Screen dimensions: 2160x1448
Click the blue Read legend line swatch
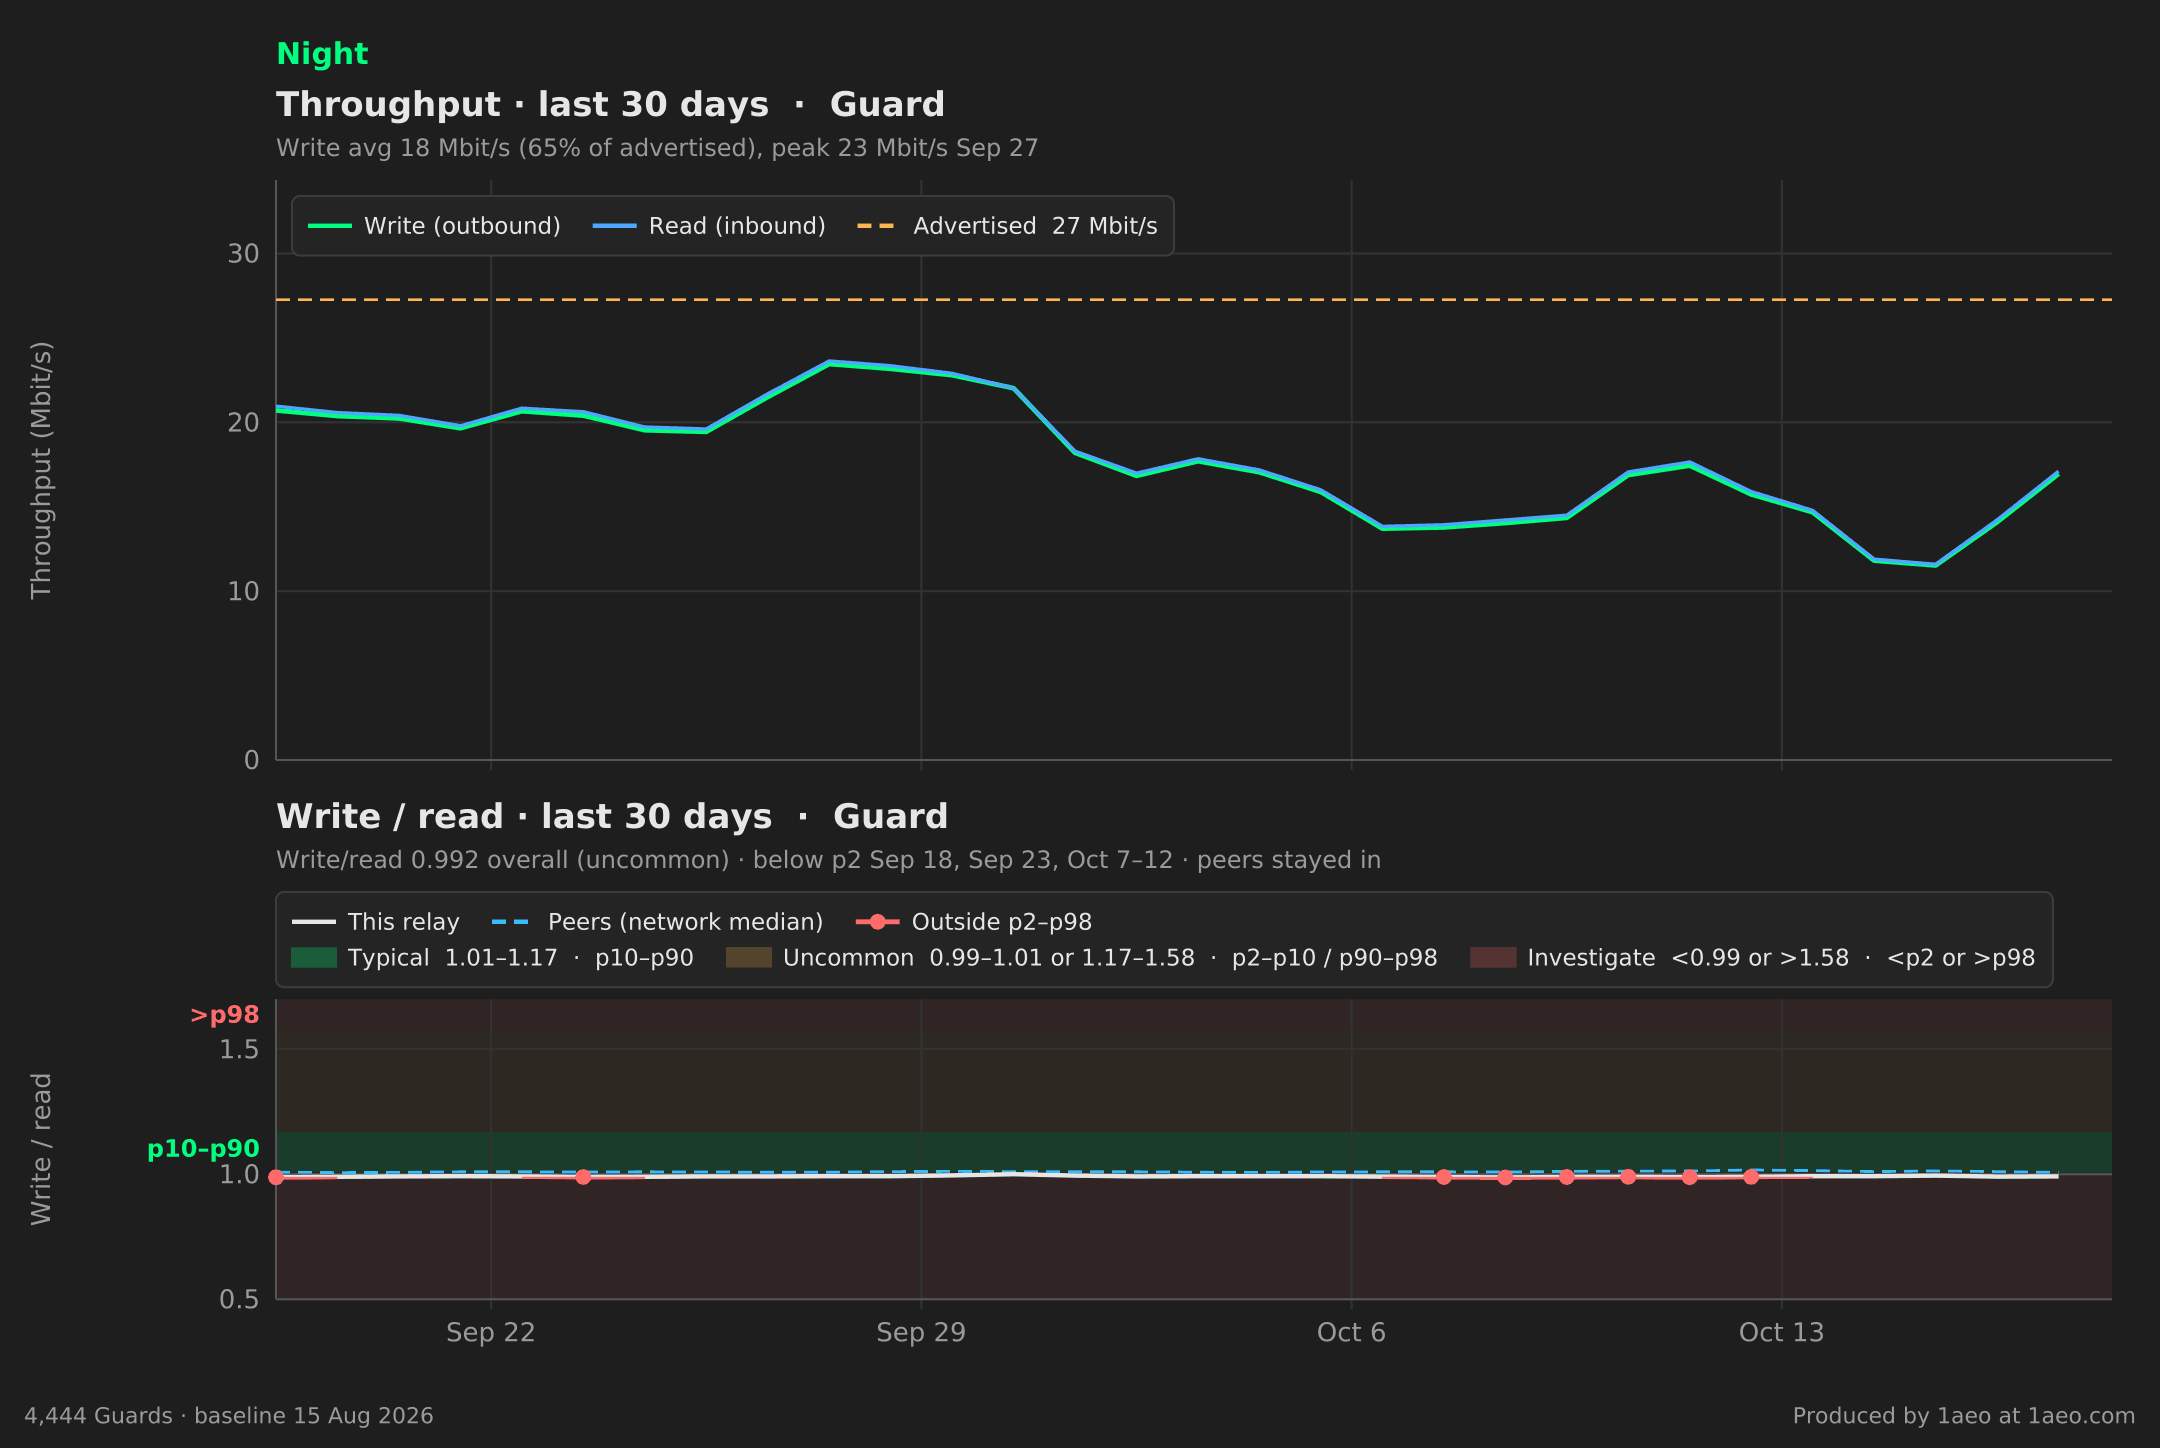615,226
